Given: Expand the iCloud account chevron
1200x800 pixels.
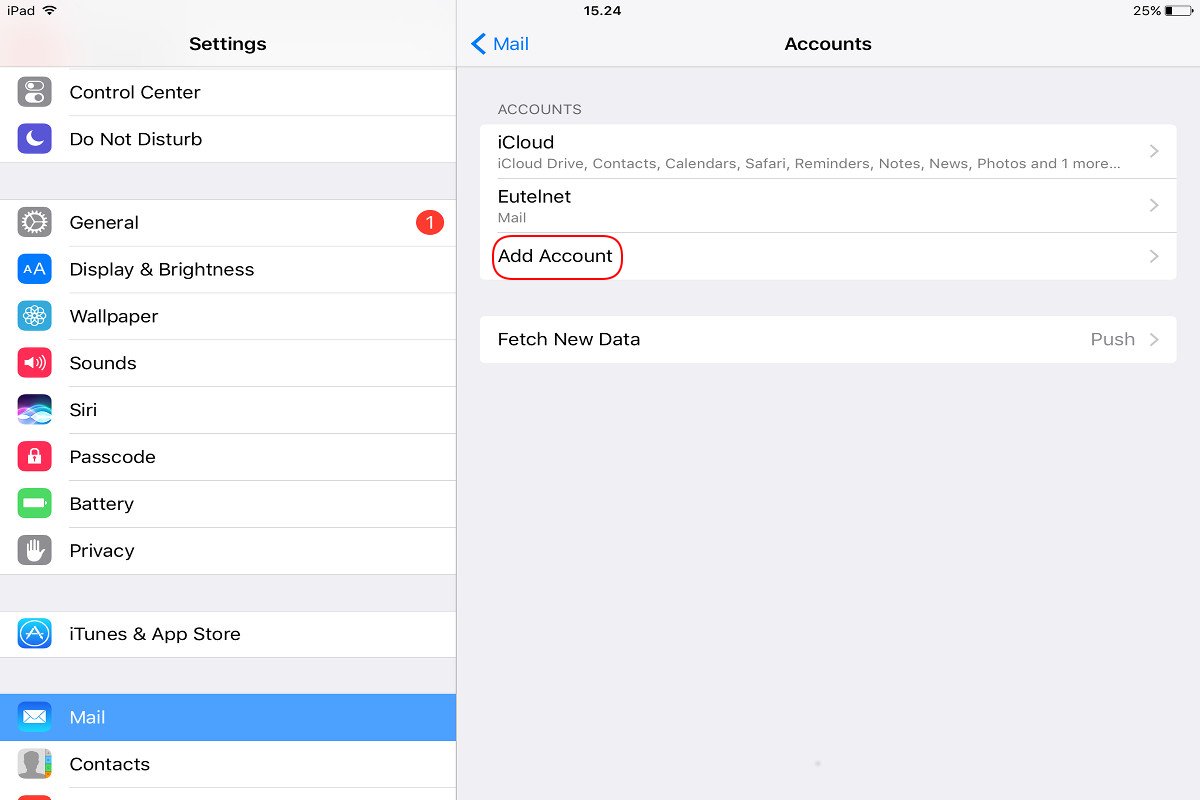Looking at the screenshot, I should pos(1154,151).
